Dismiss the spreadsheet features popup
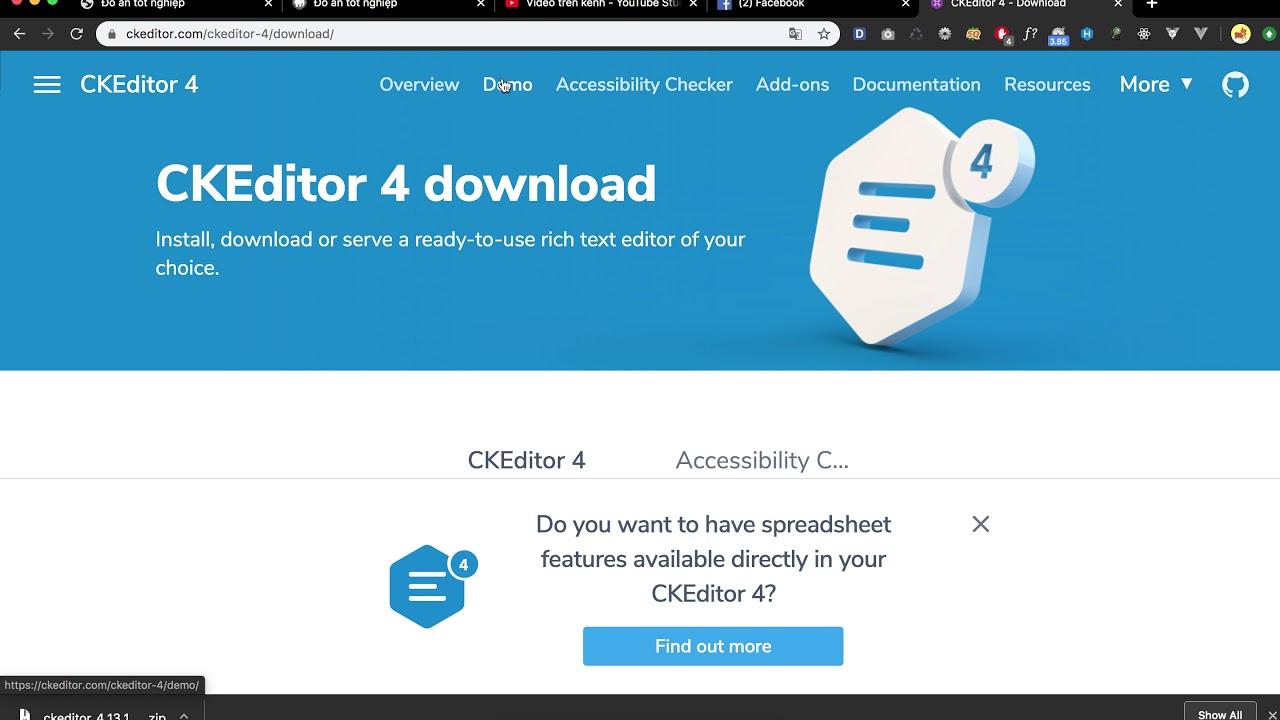The image size is (1280, 720). pyautogui.click(x=981, y=524)
